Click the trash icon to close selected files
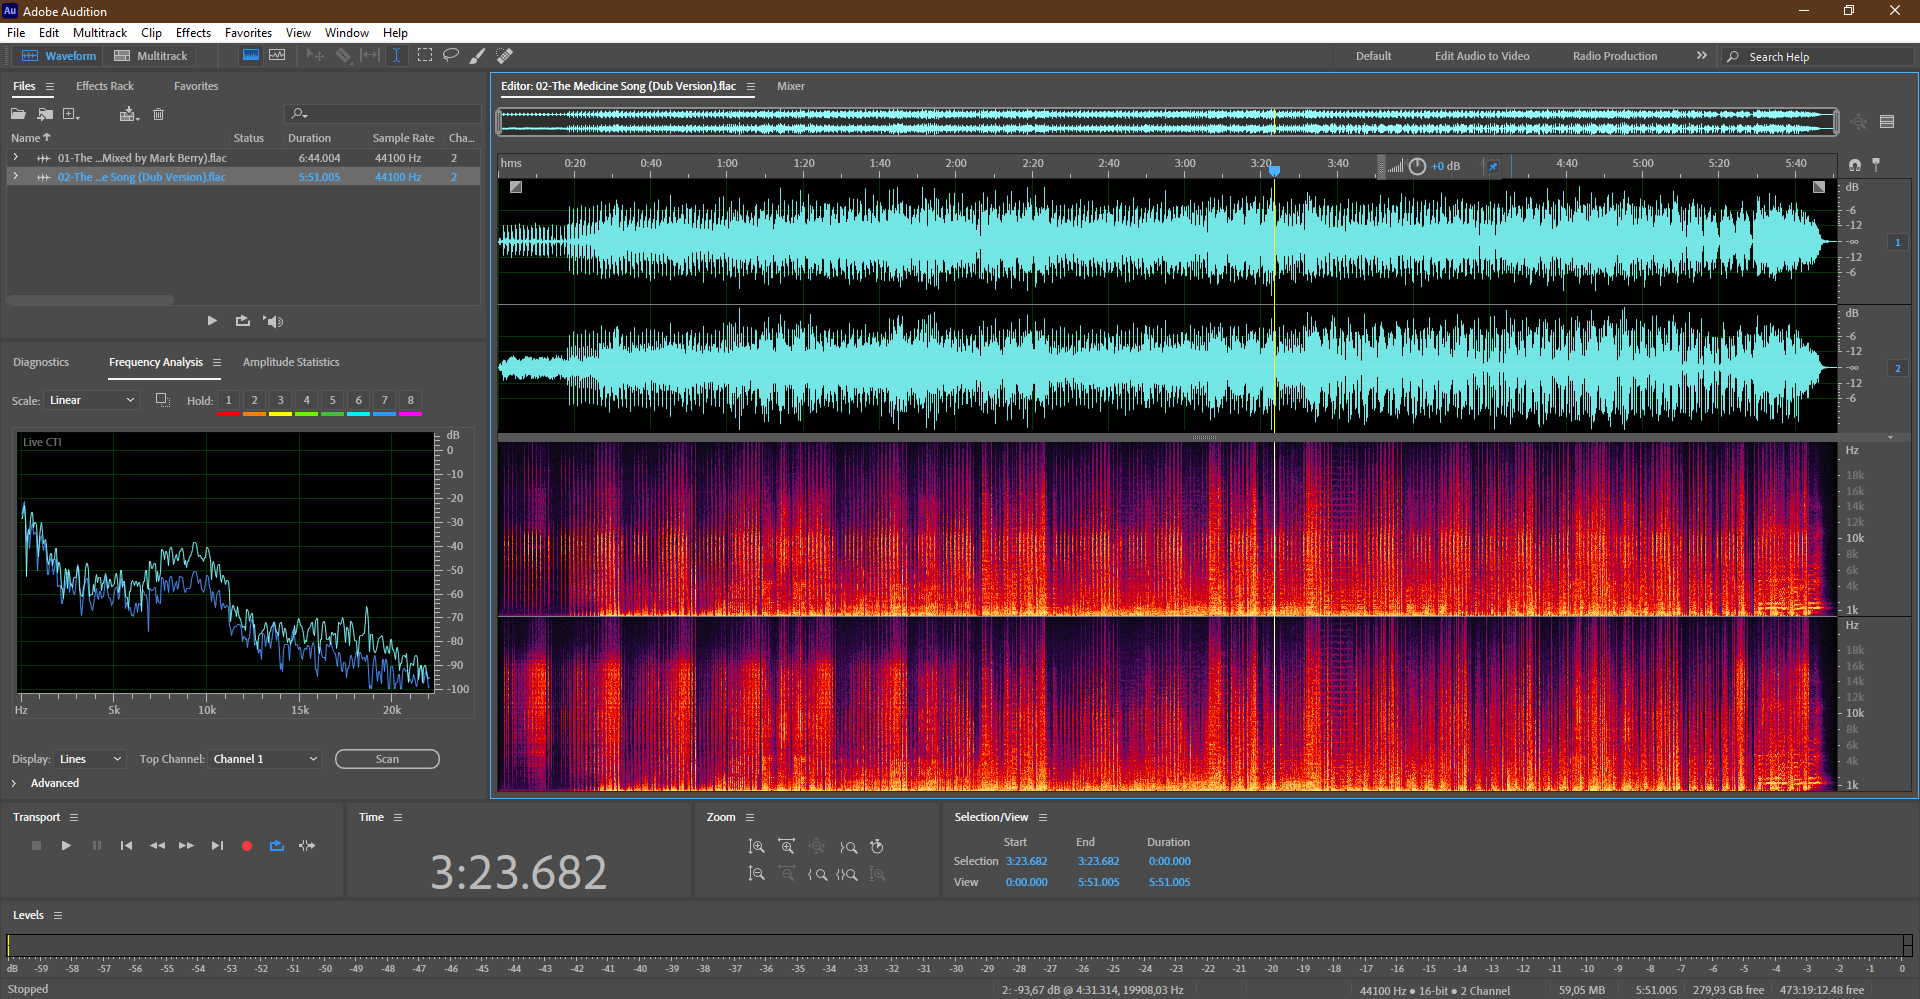Screen dimensions: 1920x999 pyautogui.click(x=158, y=114)
